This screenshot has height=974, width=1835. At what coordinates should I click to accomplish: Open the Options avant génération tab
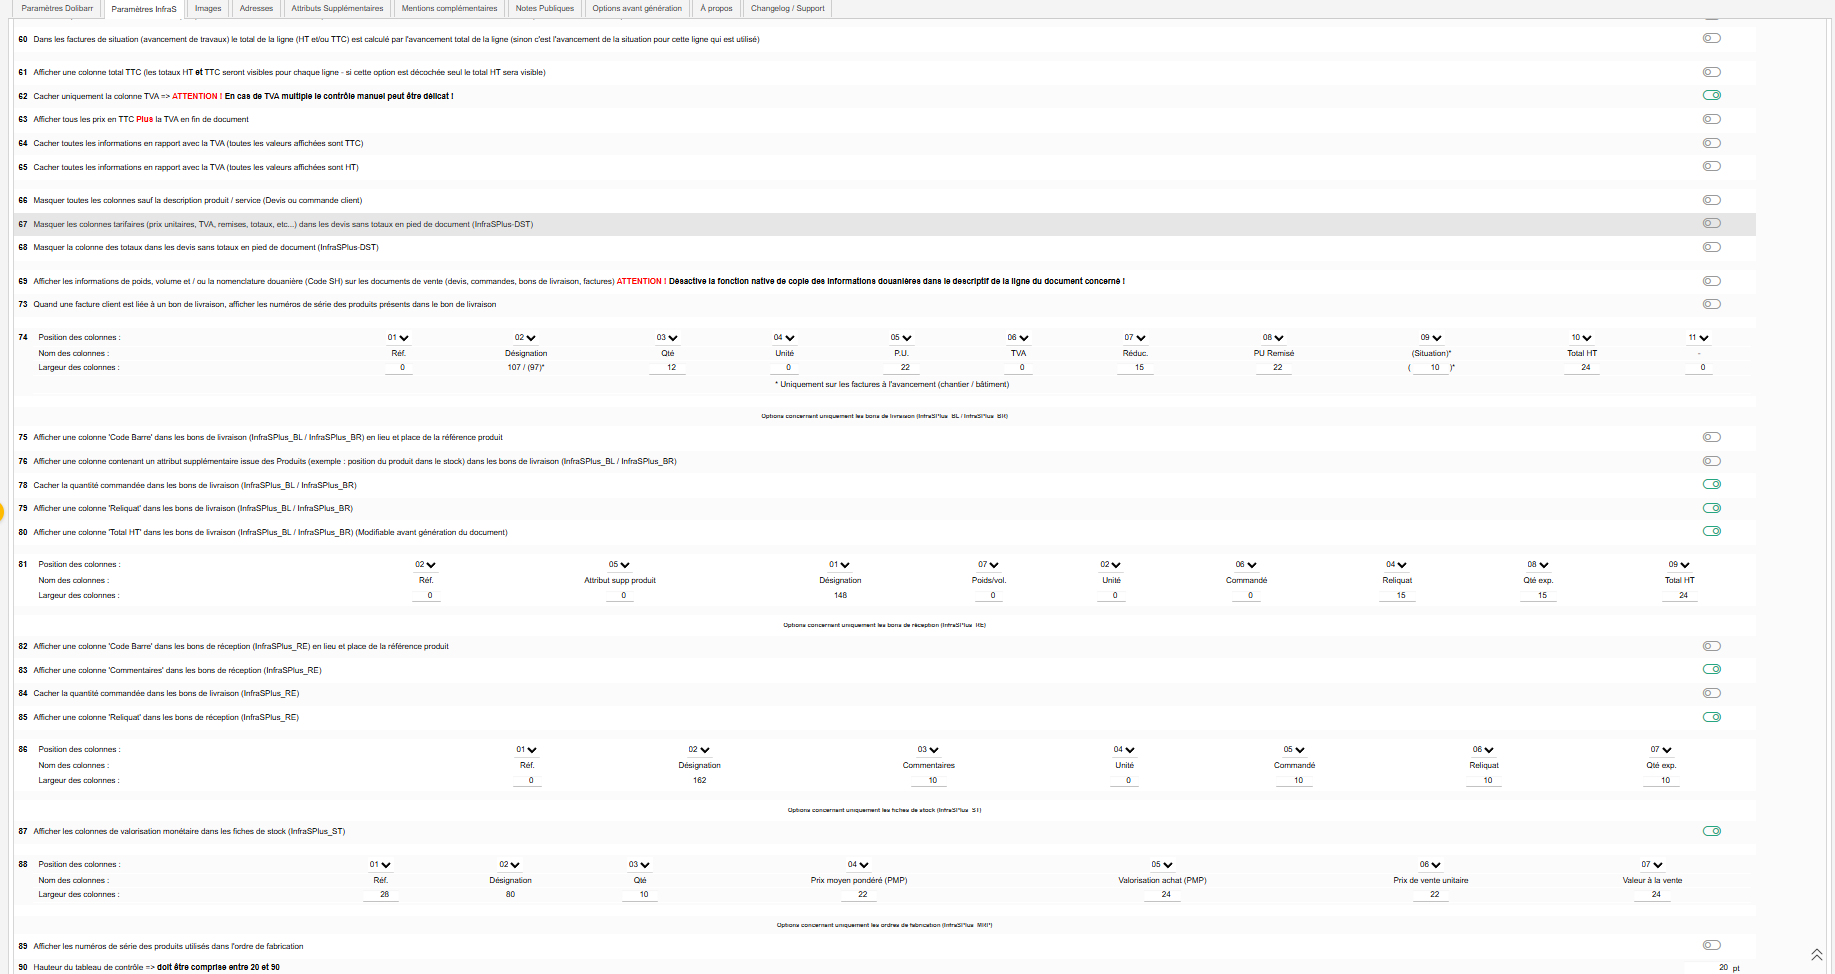coord(637,8)
